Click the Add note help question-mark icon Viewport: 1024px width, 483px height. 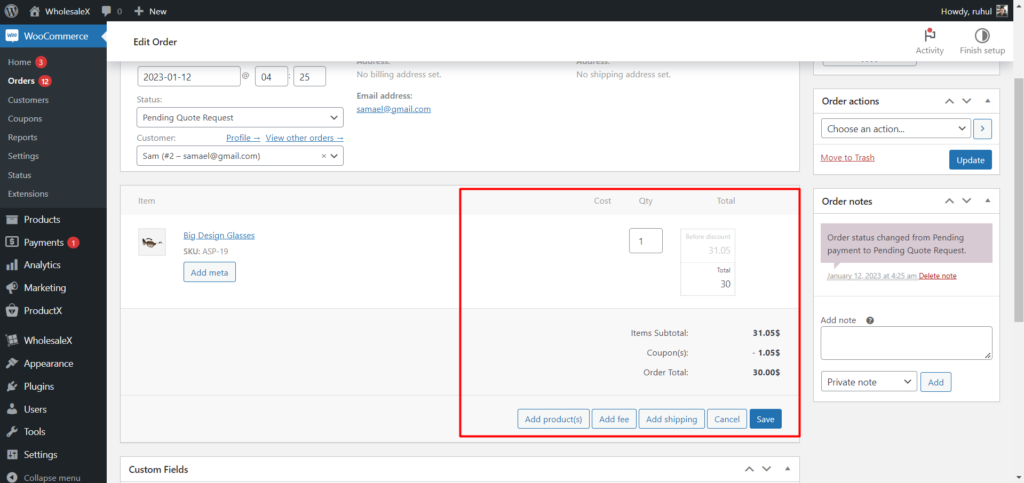[x=870, y=321]
